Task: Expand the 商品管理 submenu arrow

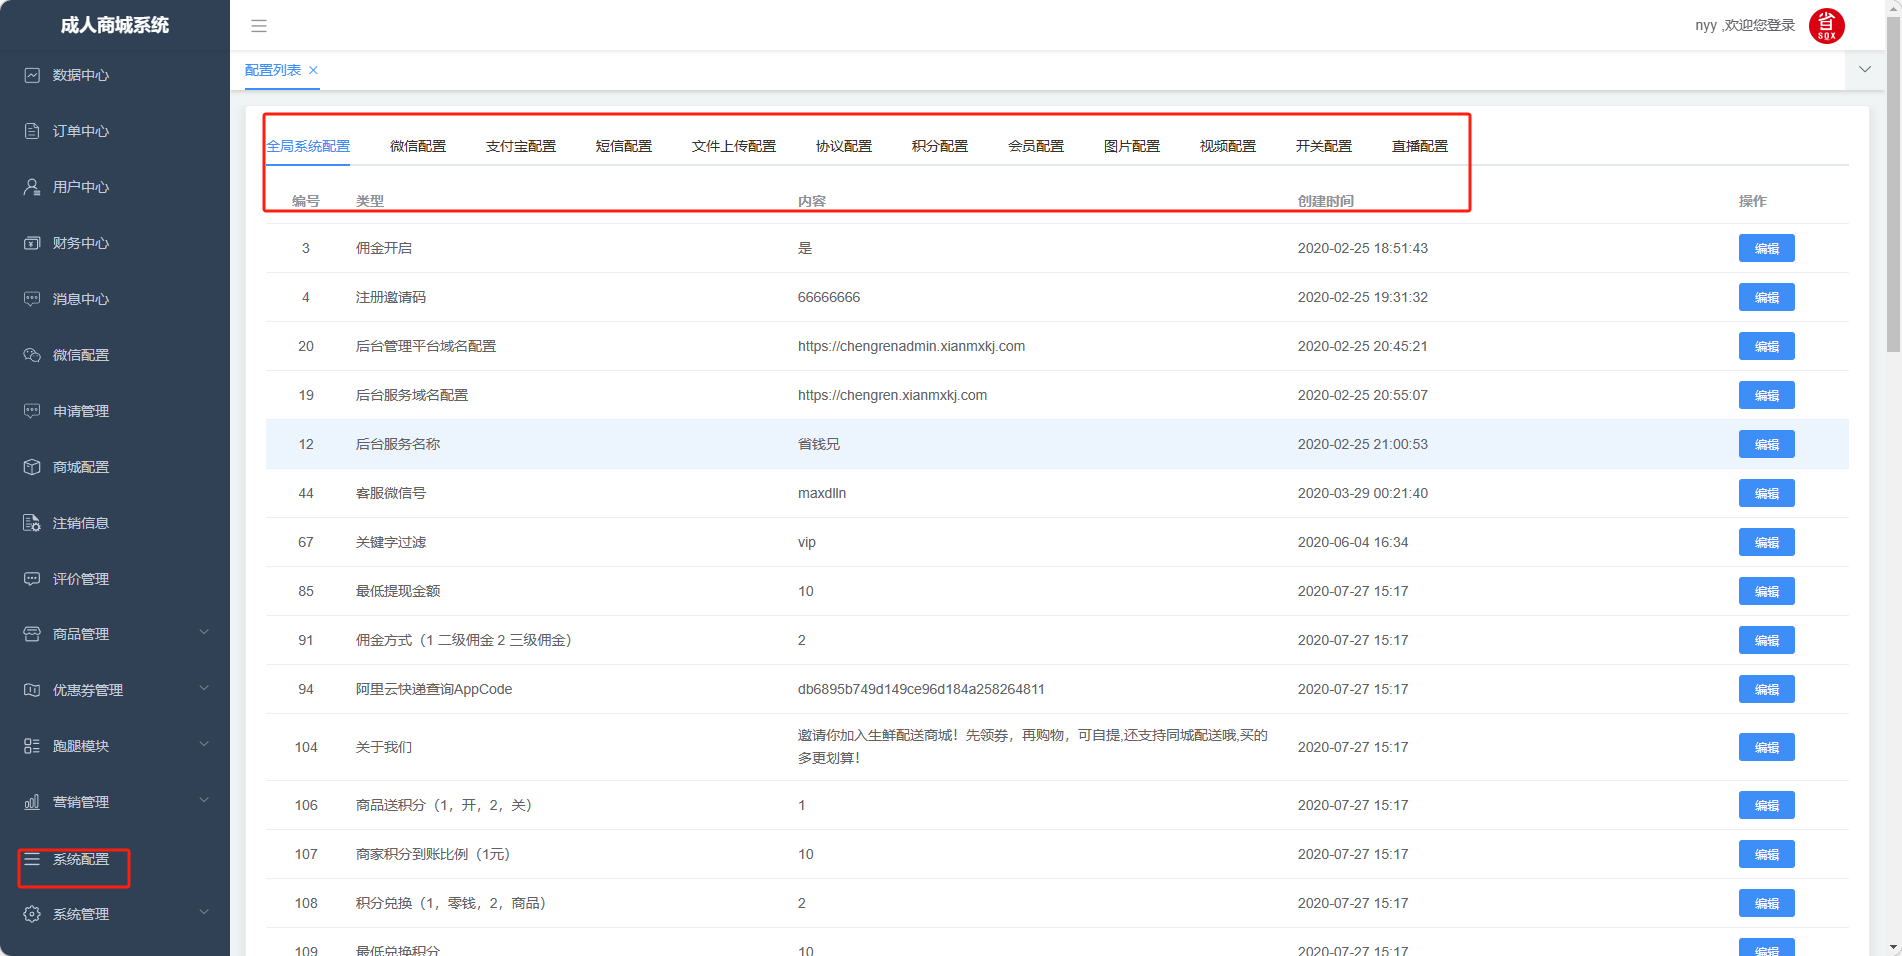Action: coord(204,632)
